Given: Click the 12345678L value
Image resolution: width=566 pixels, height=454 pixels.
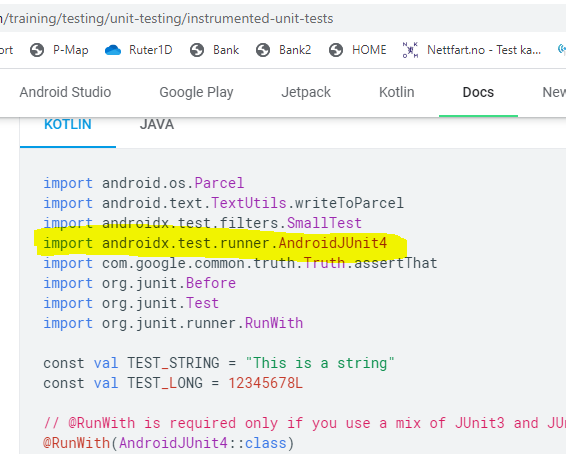Looking at the screenshot, I should [265, 383].
